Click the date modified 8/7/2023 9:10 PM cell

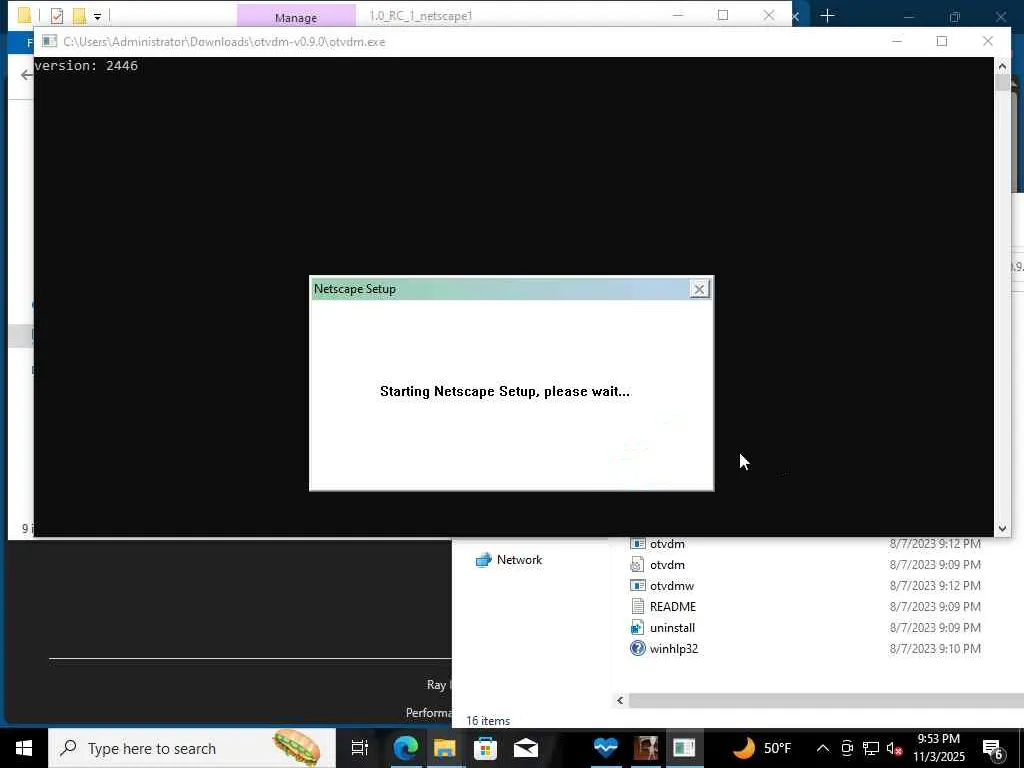tap(935, 648)
